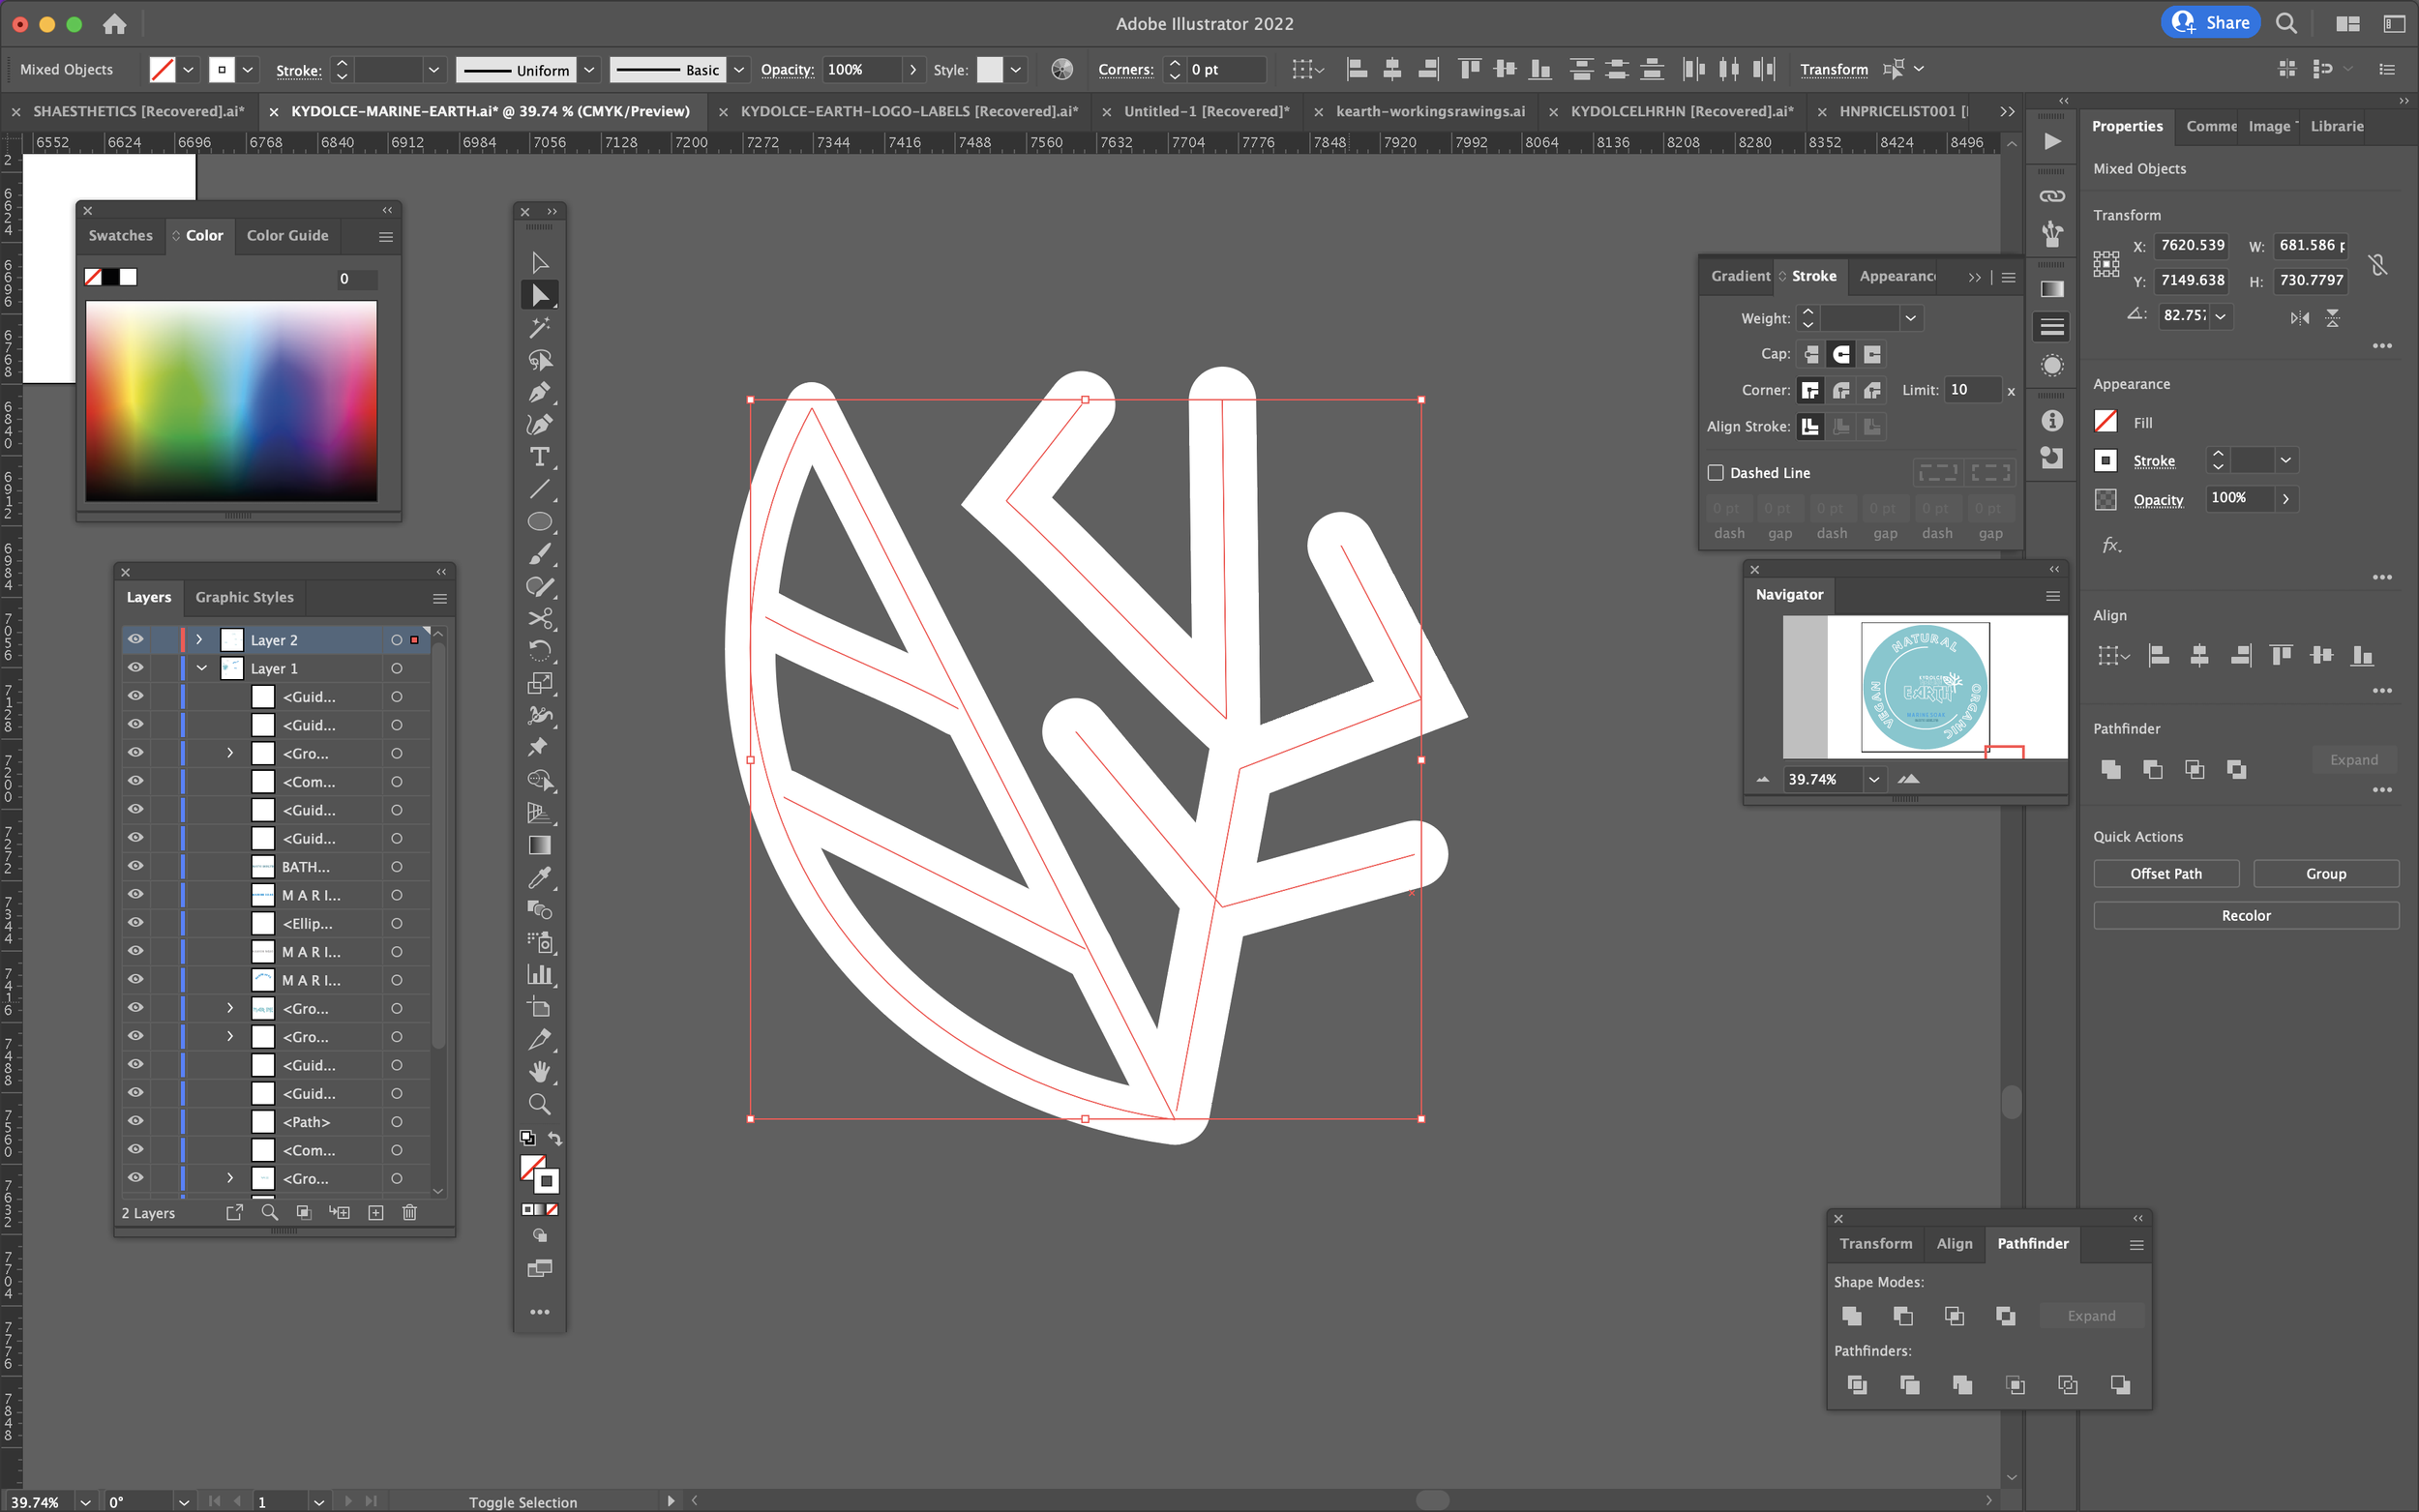Screen dimensions: 2419x1512
Task: Toggle visibility of <Path> layer item
Action: pyautogui.click(x=136, y=1122)
